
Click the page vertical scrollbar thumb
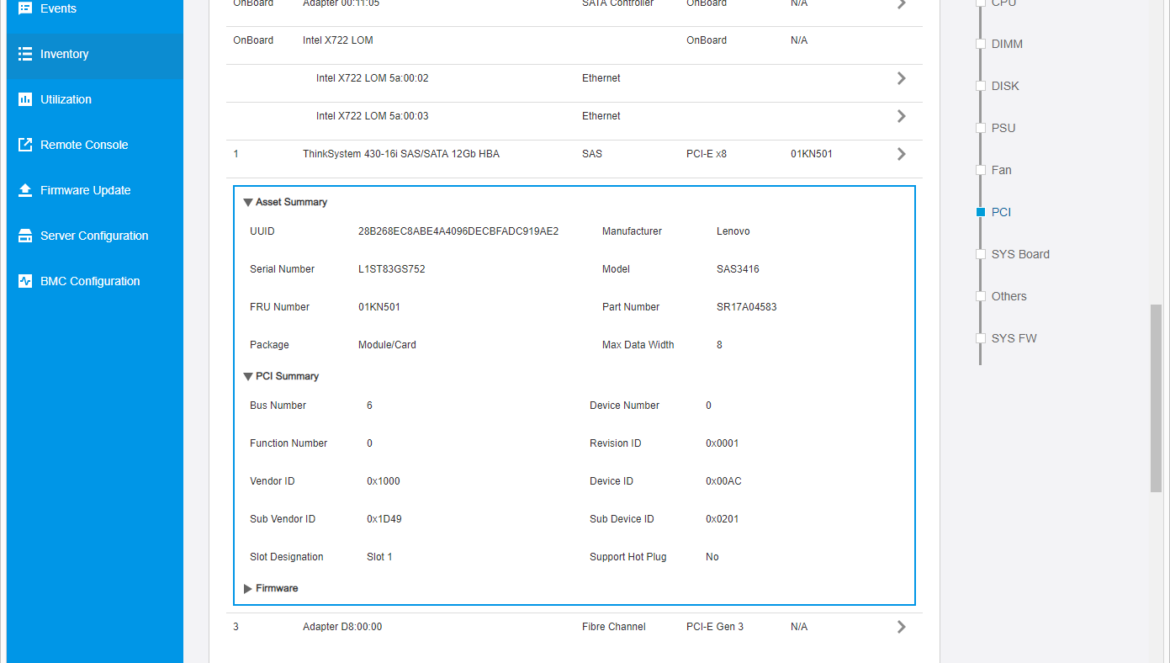pyautogui.click(x=1156, y=398)
